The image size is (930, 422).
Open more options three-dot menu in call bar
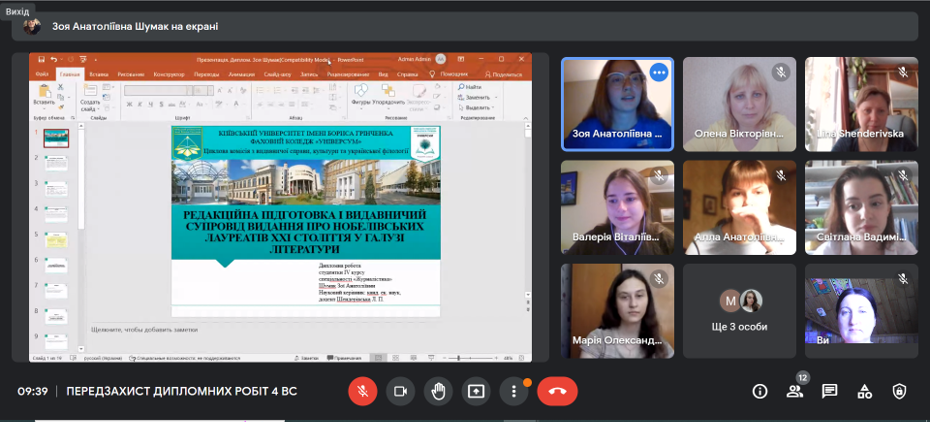tap(514, 391)
